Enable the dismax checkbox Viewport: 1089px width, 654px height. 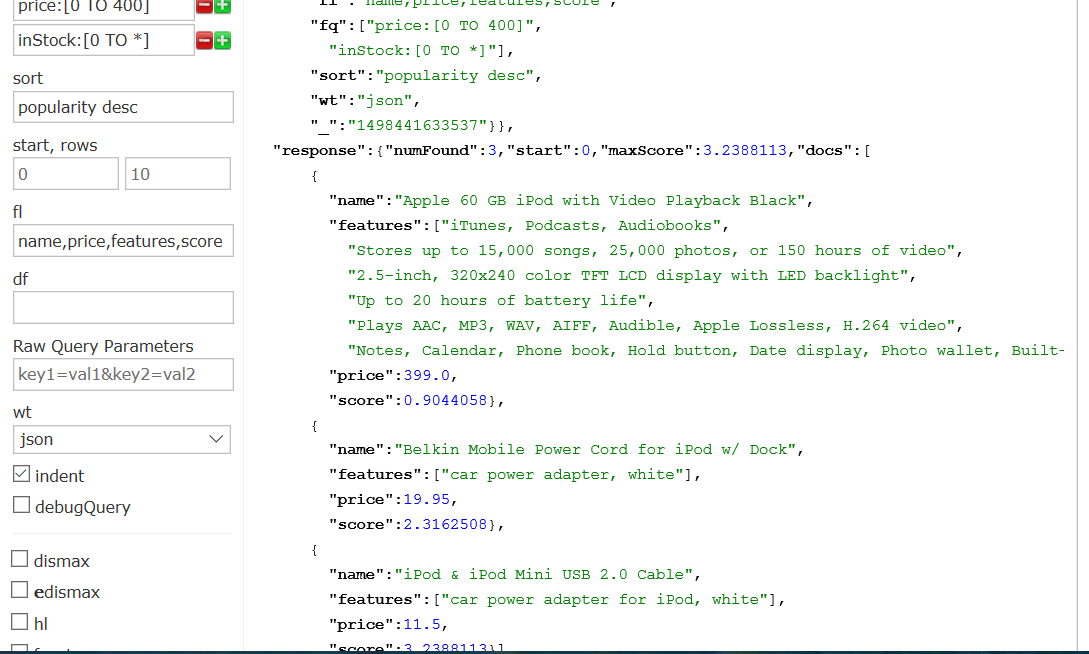tap(20, 559)
